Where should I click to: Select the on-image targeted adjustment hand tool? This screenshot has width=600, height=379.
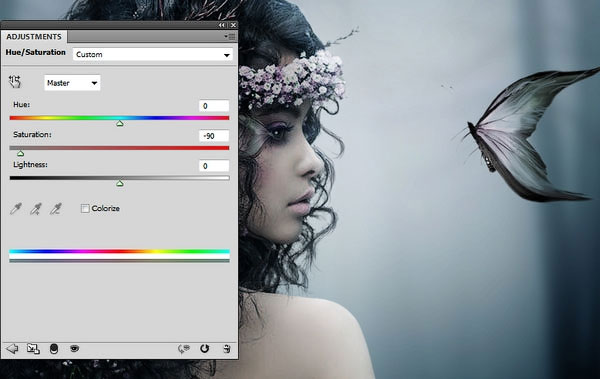[15, 82]
